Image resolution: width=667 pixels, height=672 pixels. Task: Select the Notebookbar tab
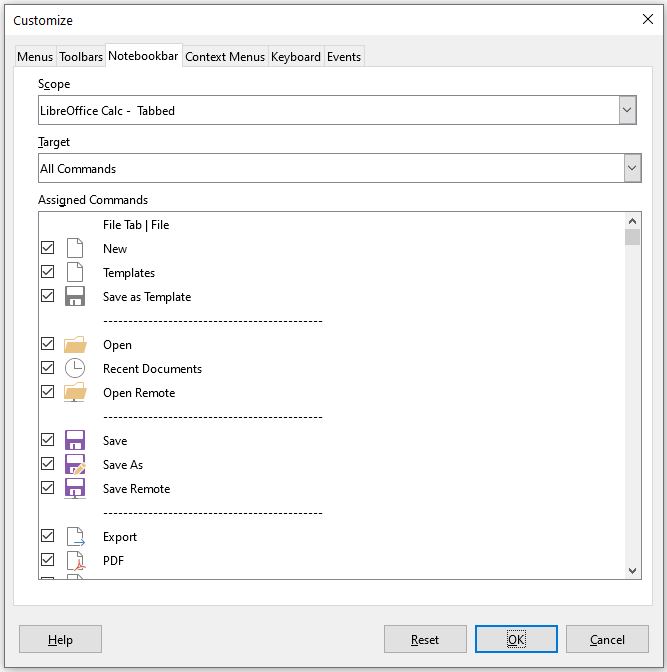(x=143, y=56)
